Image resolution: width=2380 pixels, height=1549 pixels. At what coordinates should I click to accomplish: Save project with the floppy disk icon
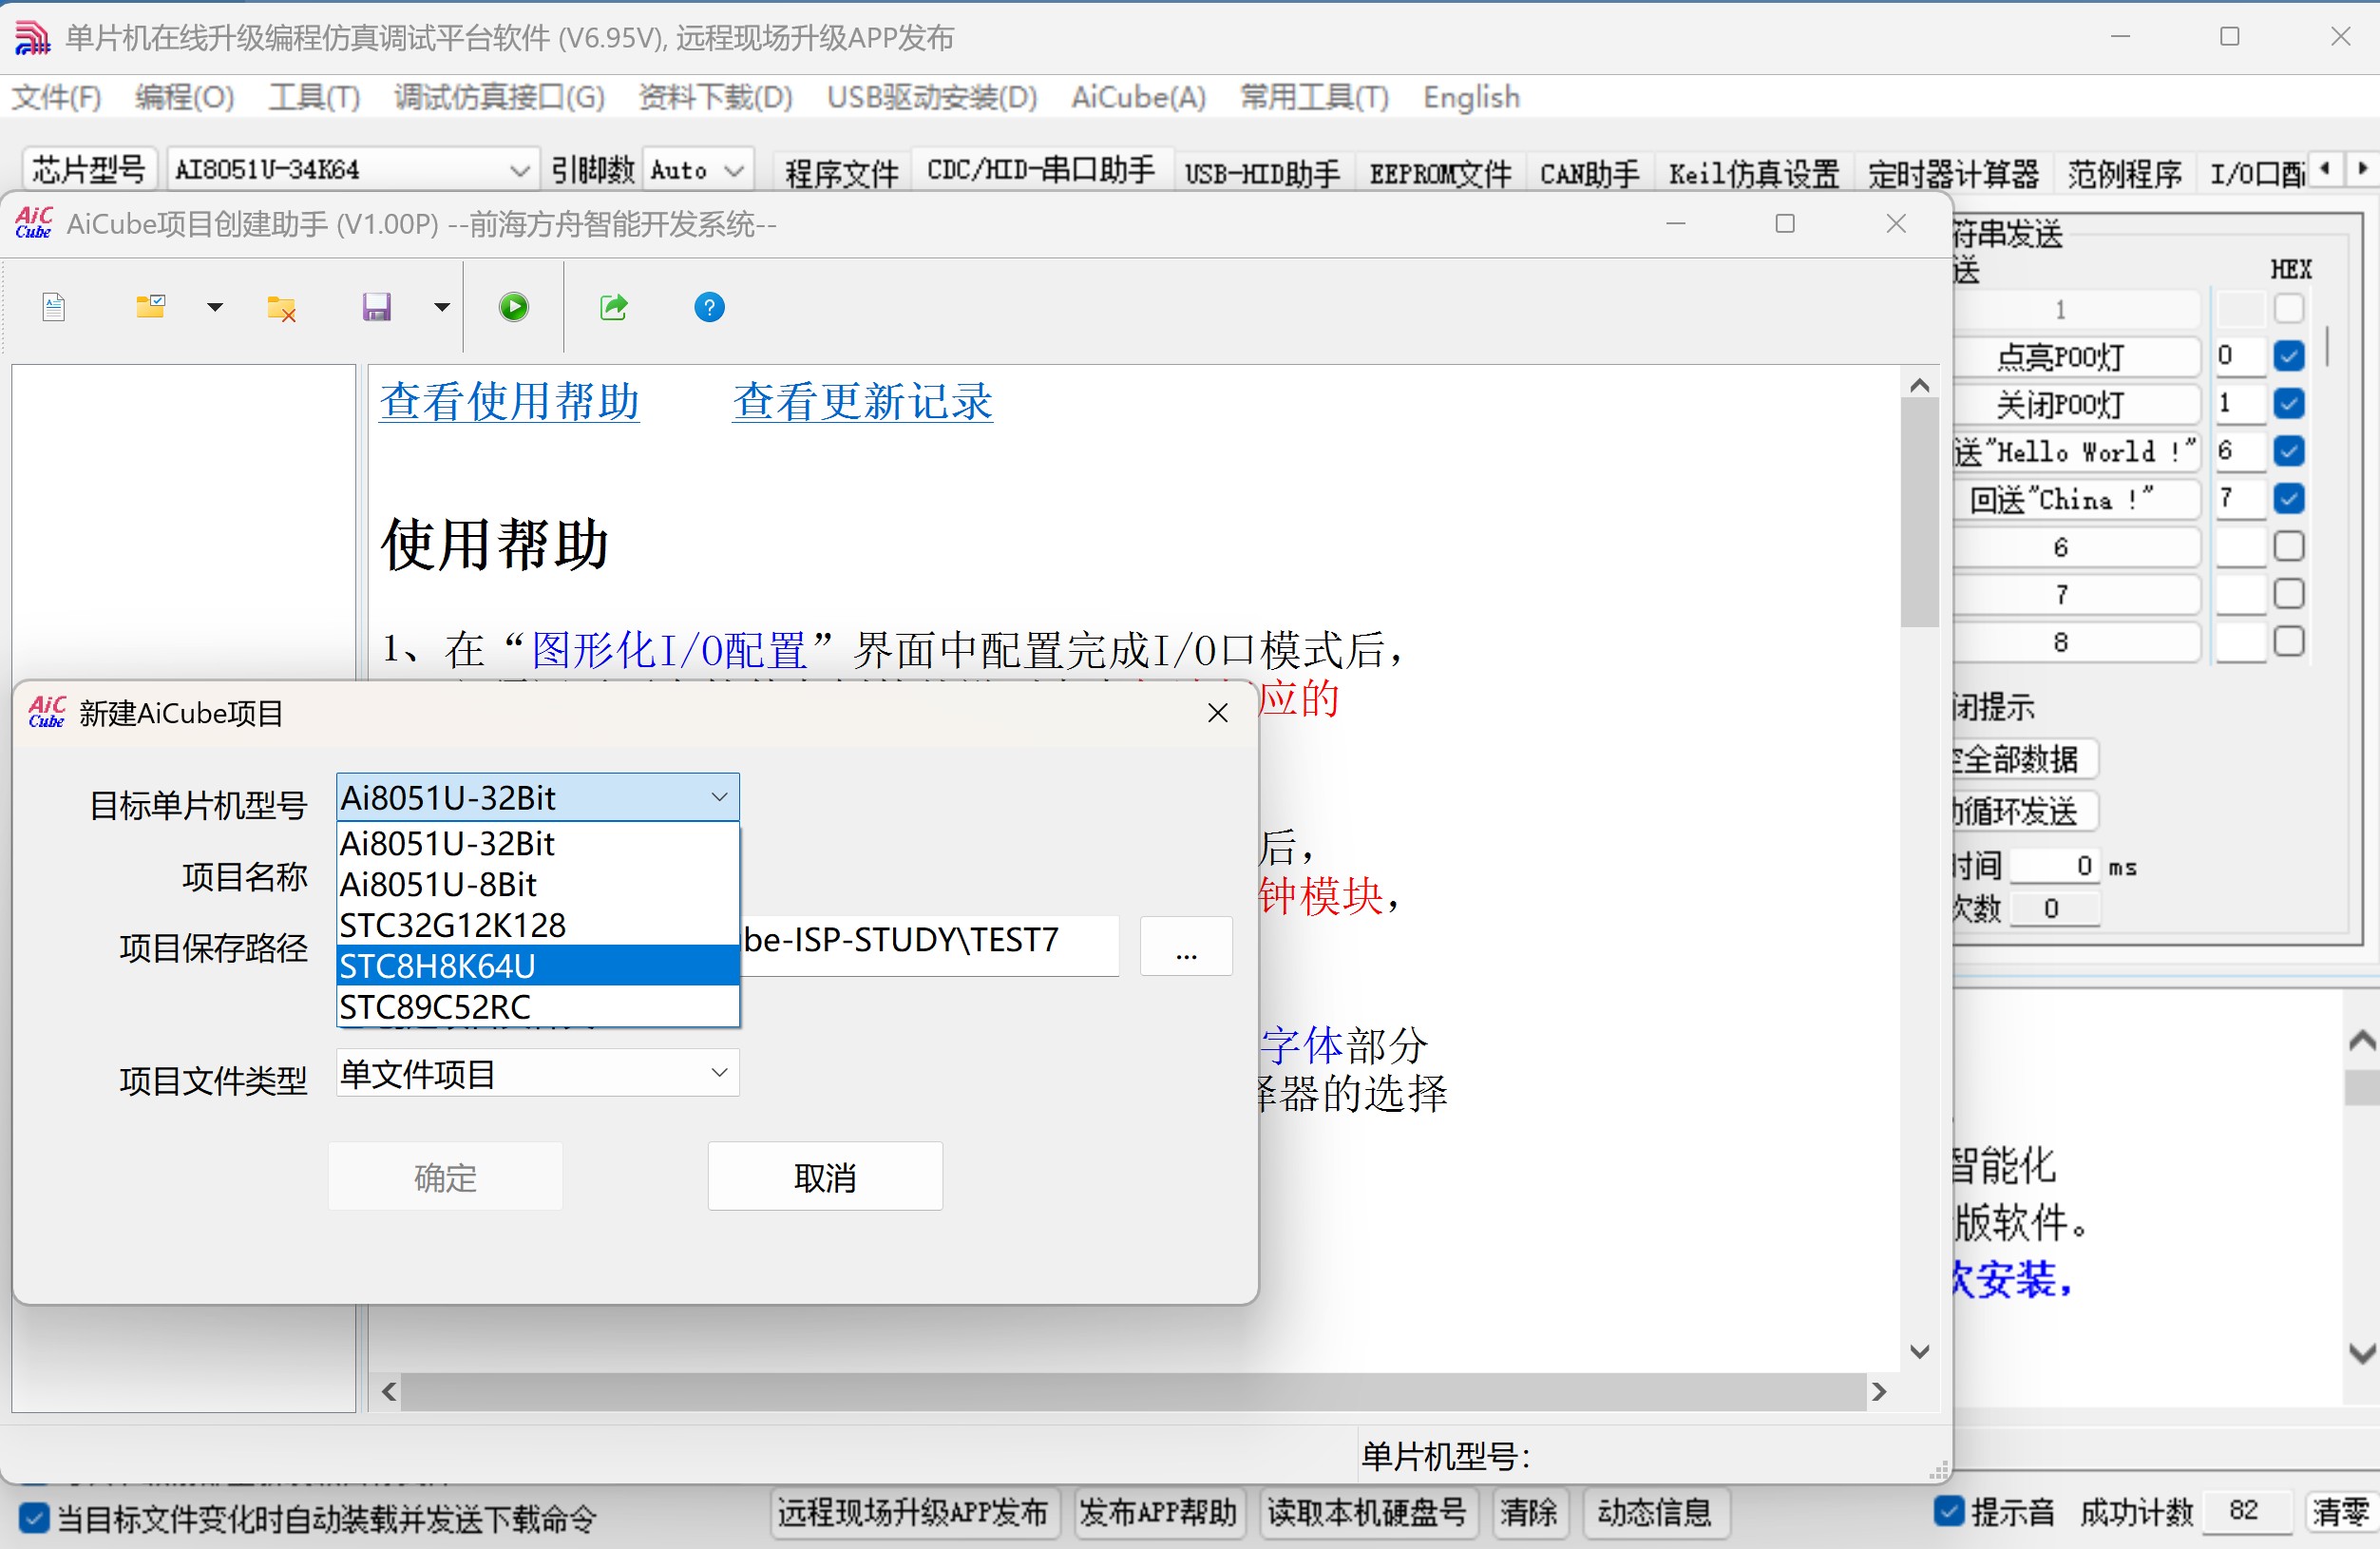376,307
